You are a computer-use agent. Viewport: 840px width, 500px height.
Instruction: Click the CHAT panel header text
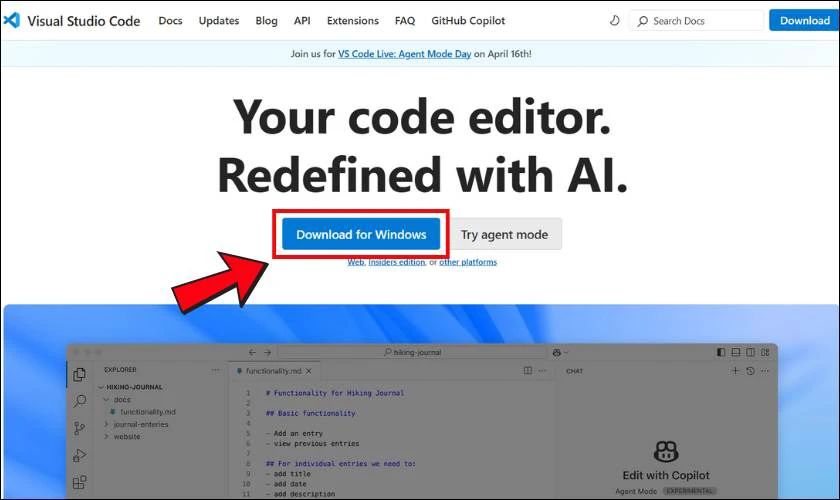(x=574, y=371)
